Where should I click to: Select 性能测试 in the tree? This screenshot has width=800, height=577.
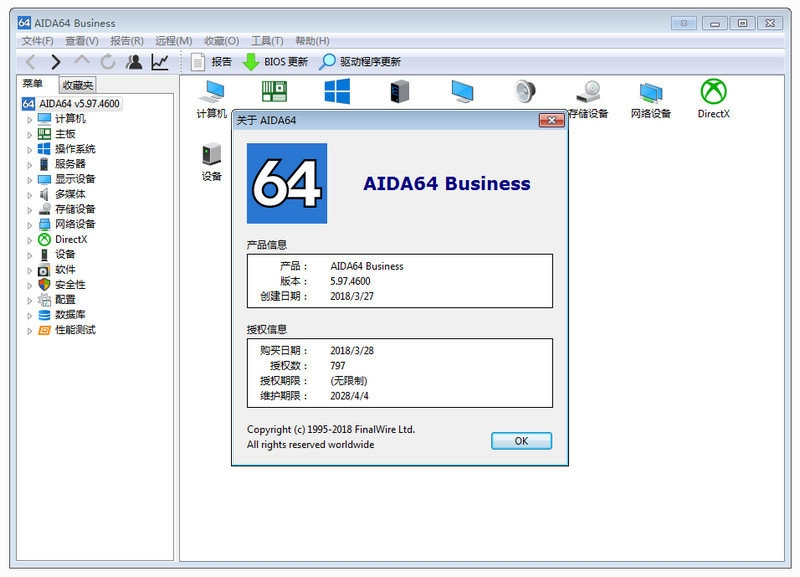[75, 330]
